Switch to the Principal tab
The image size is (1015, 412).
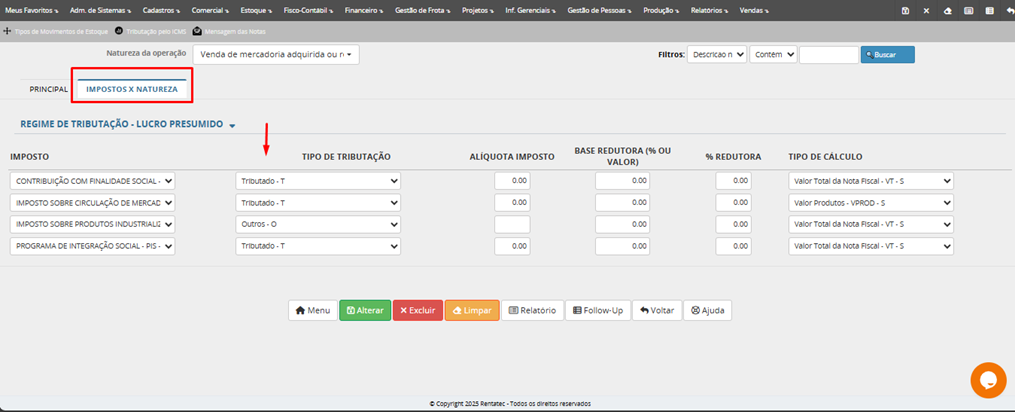pos(48,89)
